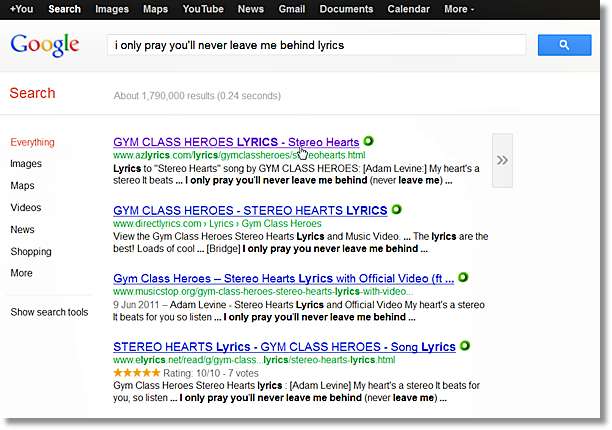Image resolution: width=612 pixels, height=430 pixels.
Task: Open Maps from the top bar
Action: (155, 9)
